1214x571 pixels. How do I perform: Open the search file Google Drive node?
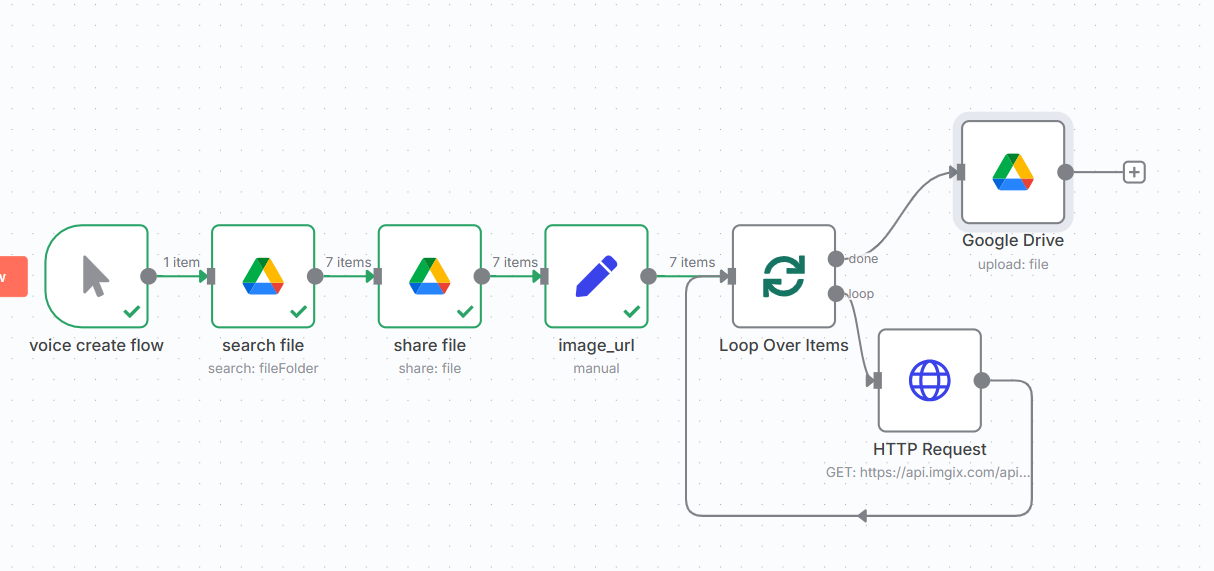click(x=263, y=276)
